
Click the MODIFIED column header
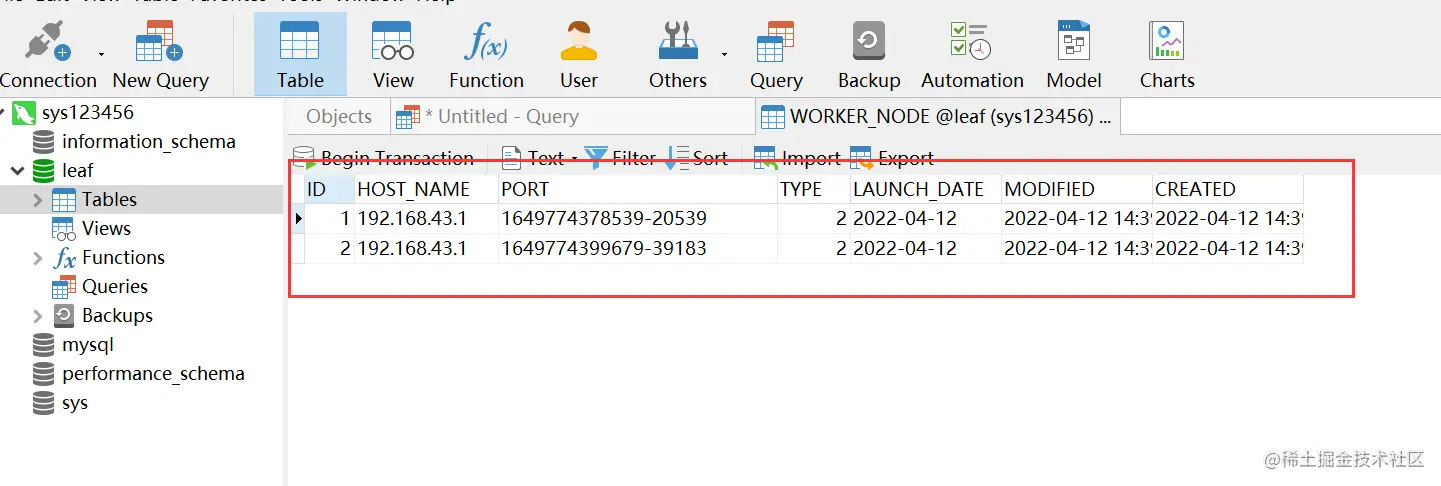pos(1077,189)
